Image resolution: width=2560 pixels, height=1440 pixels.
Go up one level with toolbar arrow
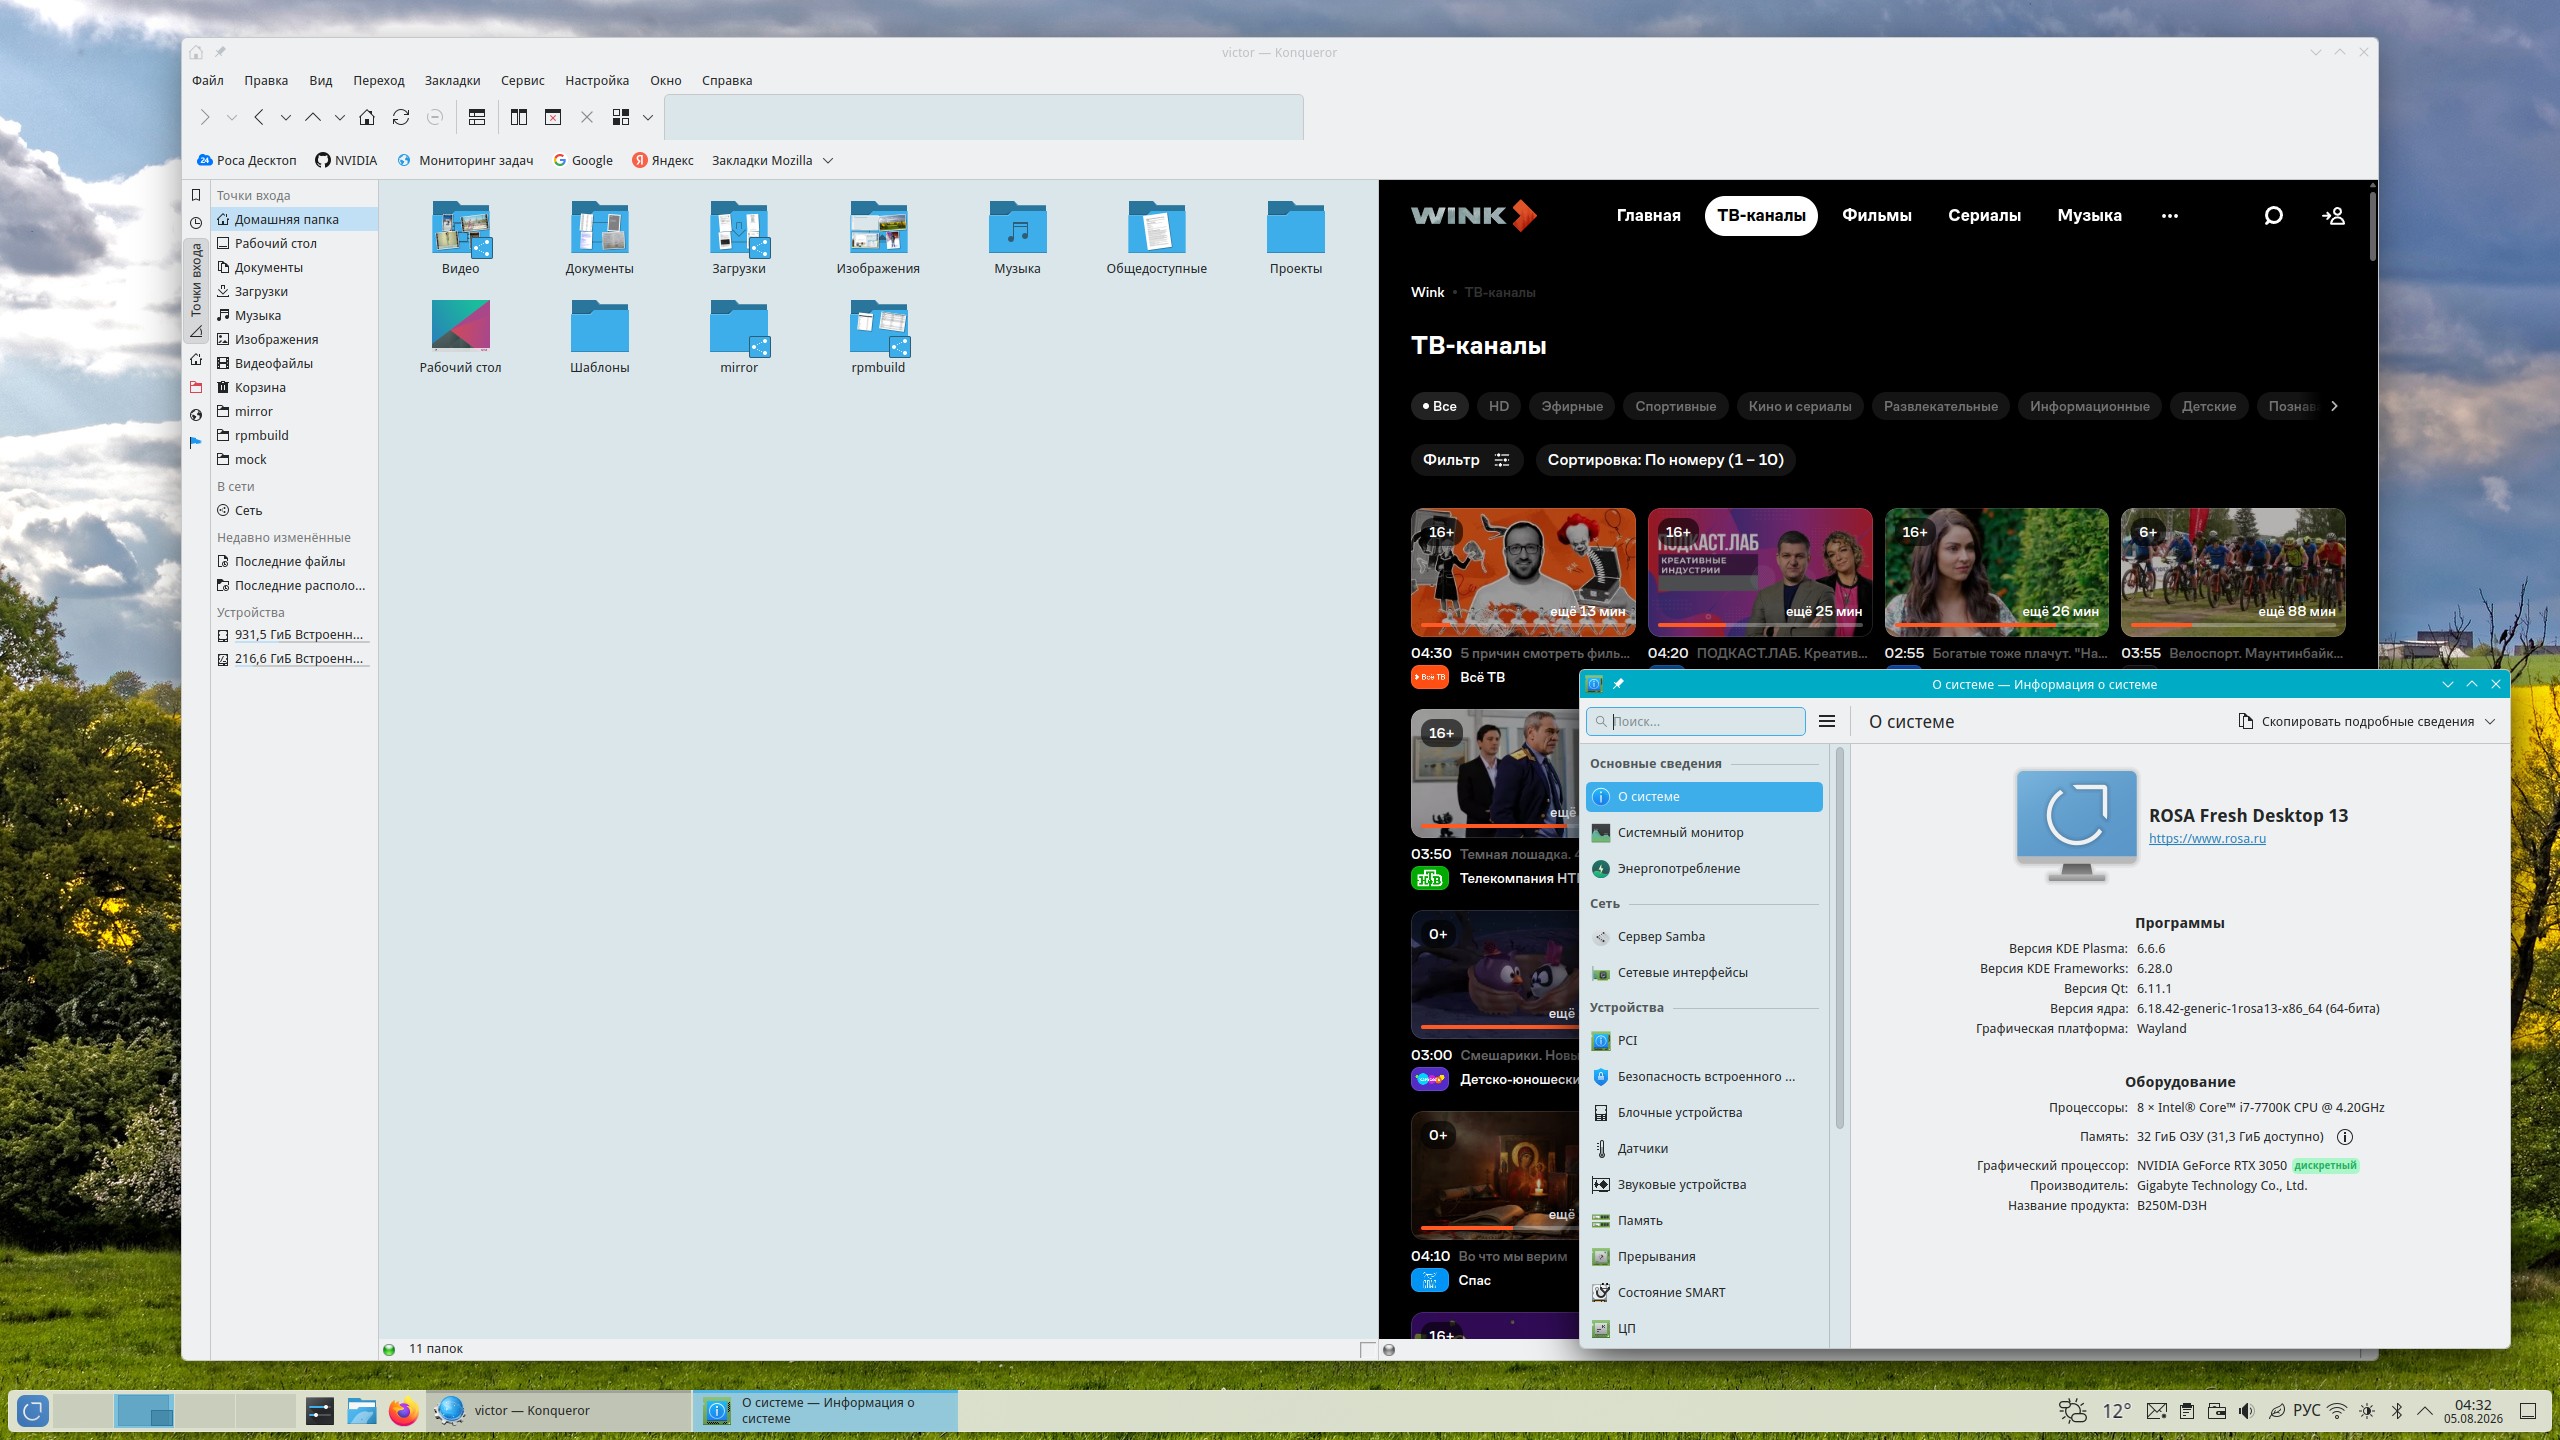pos(313,118)
